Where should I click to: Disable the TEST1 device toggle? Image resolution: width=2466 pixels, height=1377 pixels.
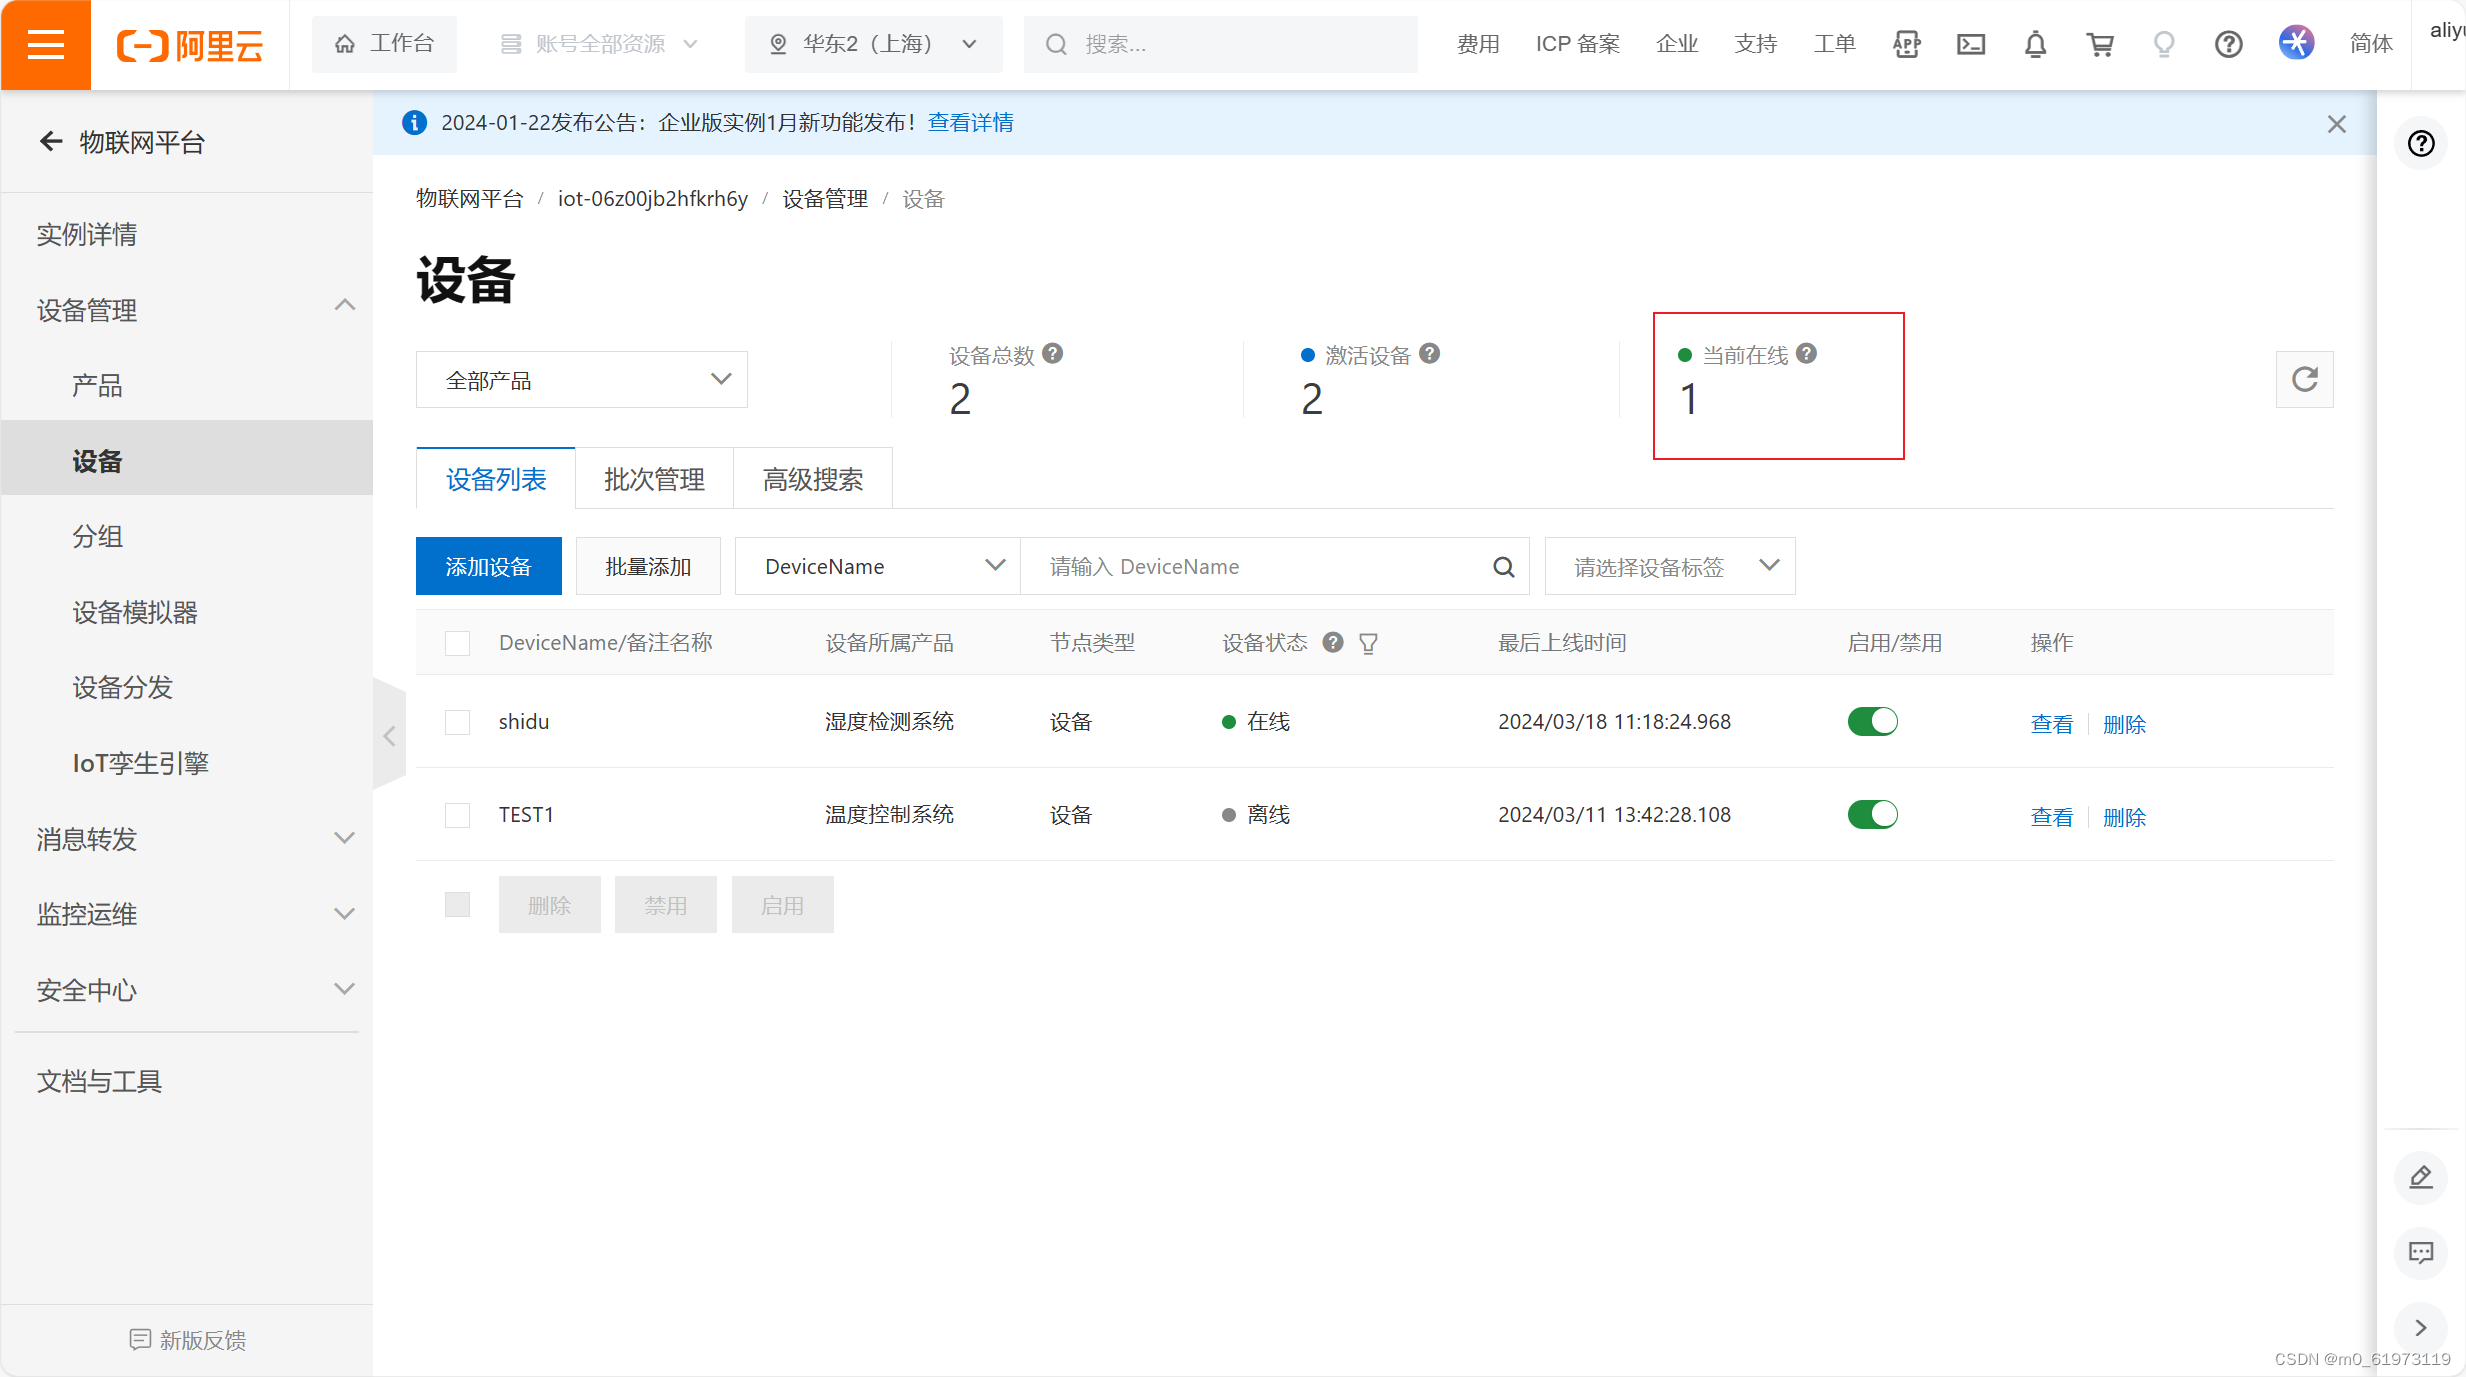(x=1872, y=814)
